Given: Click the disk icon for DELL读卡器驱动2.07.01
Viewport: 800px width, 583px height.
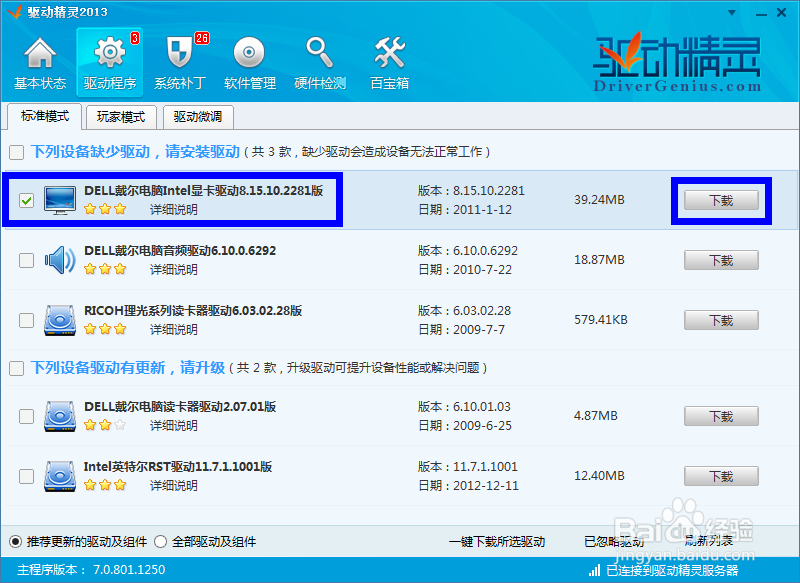Looking at the screenshot, I should pos(60,416).
